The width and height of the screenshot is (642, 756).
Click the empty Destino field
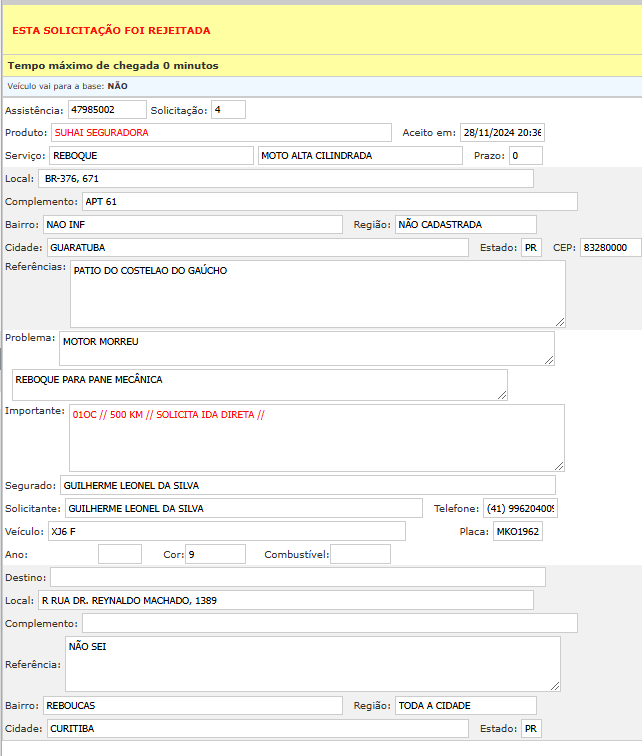pos(298,577)
